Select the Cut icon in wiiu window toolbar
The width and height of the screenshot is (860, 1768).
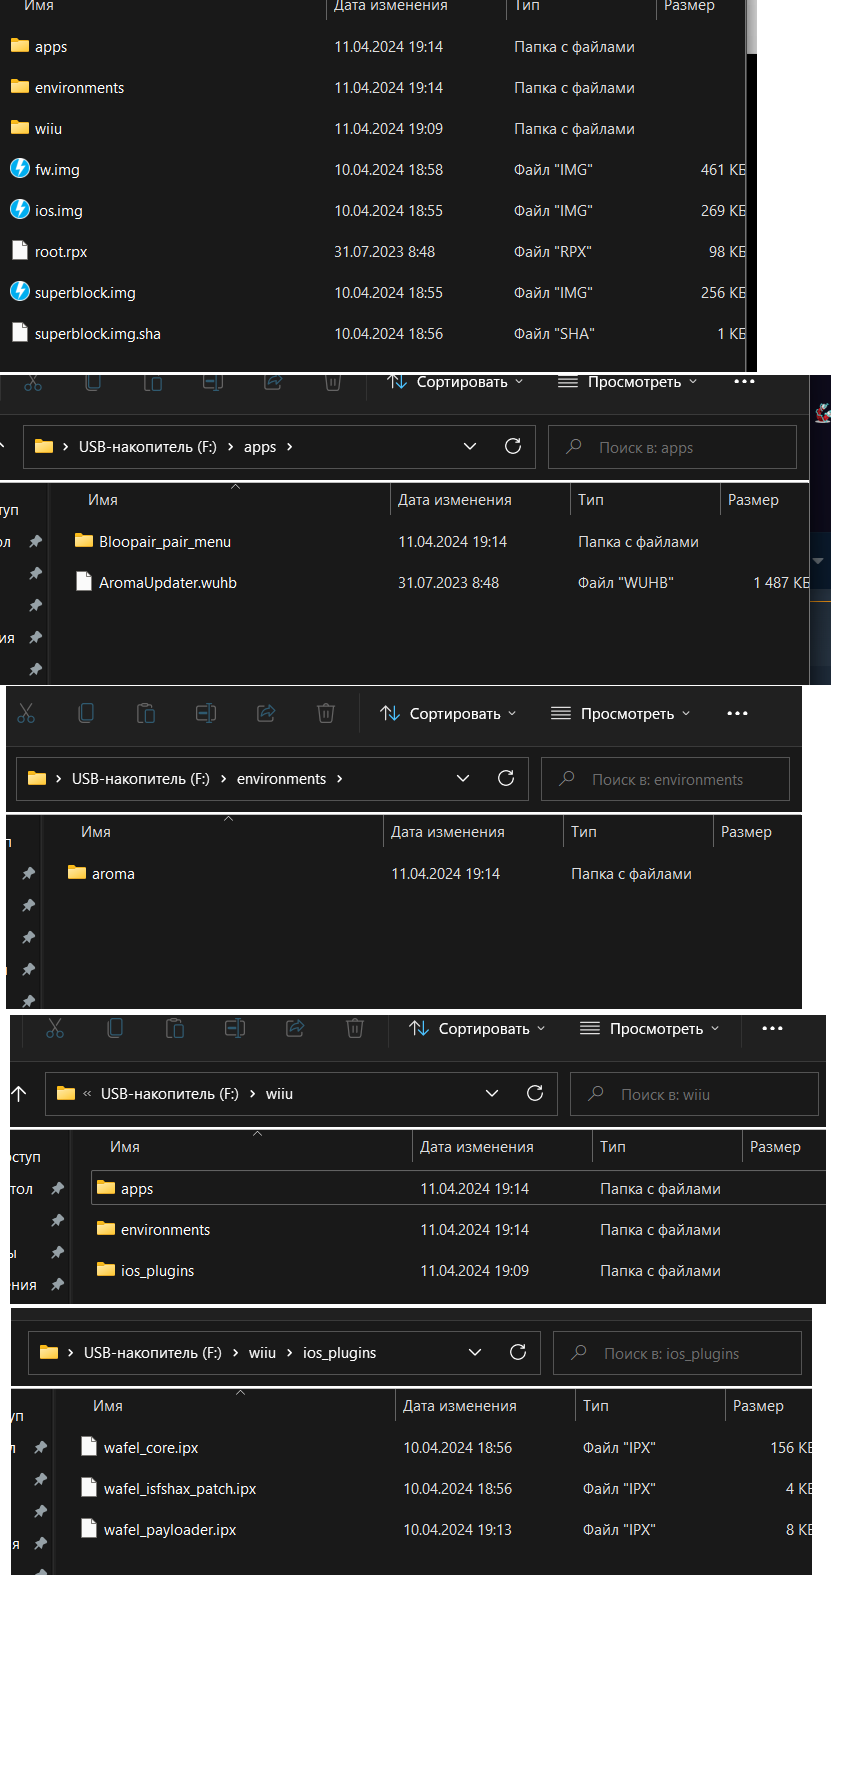click(55, 1028)
